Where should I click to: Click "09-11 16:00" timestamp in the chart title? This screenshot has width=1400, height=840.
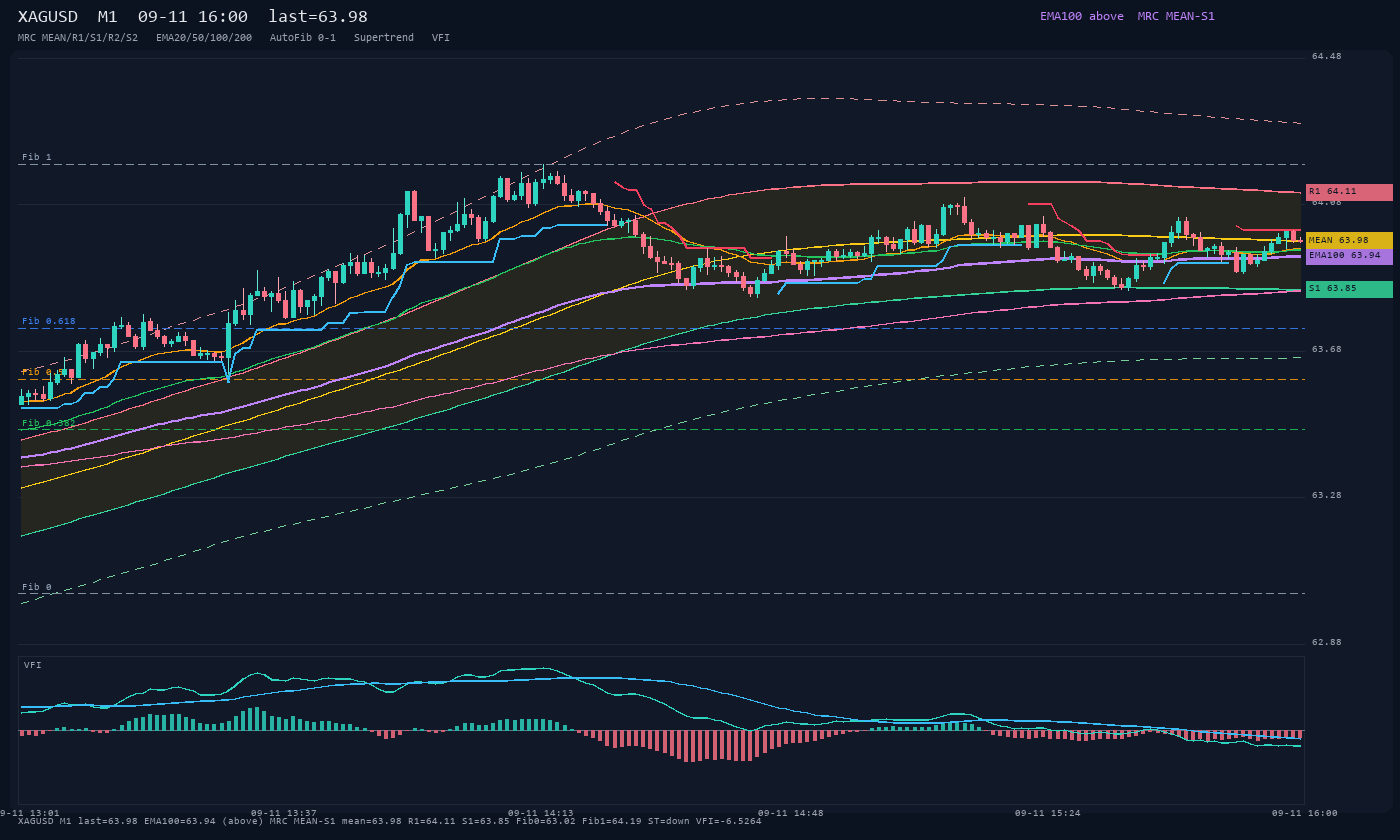click(193, 17)
